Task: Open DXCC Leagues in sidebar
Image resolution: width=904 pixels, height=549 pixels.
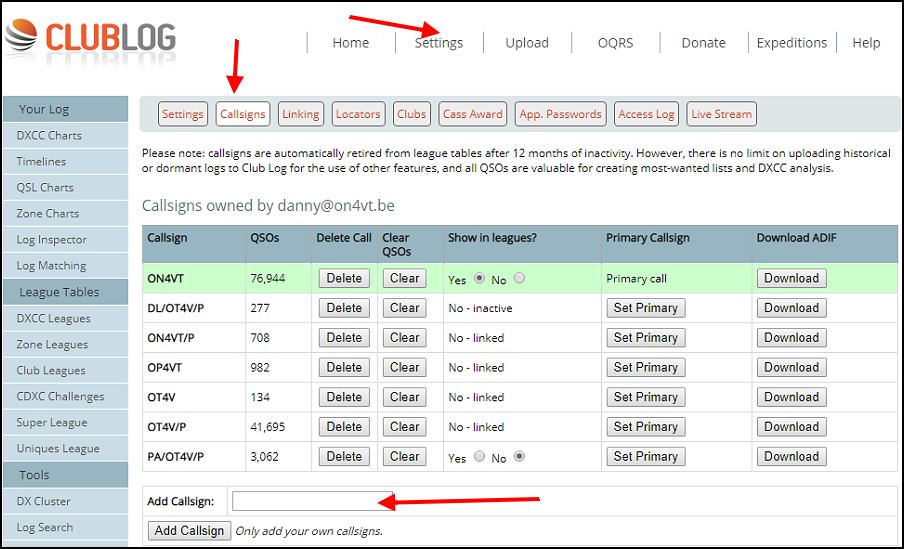Action: [x=65, y=318]
